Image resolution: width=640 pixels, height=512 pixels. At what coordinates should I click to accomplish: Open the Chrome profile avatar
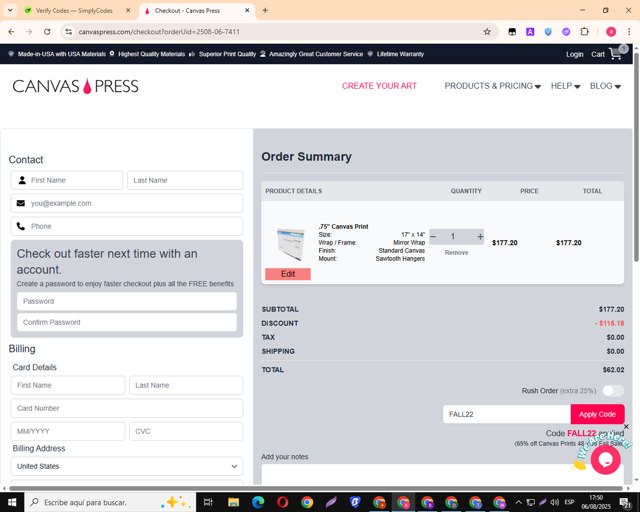click(x=611, y=31)
